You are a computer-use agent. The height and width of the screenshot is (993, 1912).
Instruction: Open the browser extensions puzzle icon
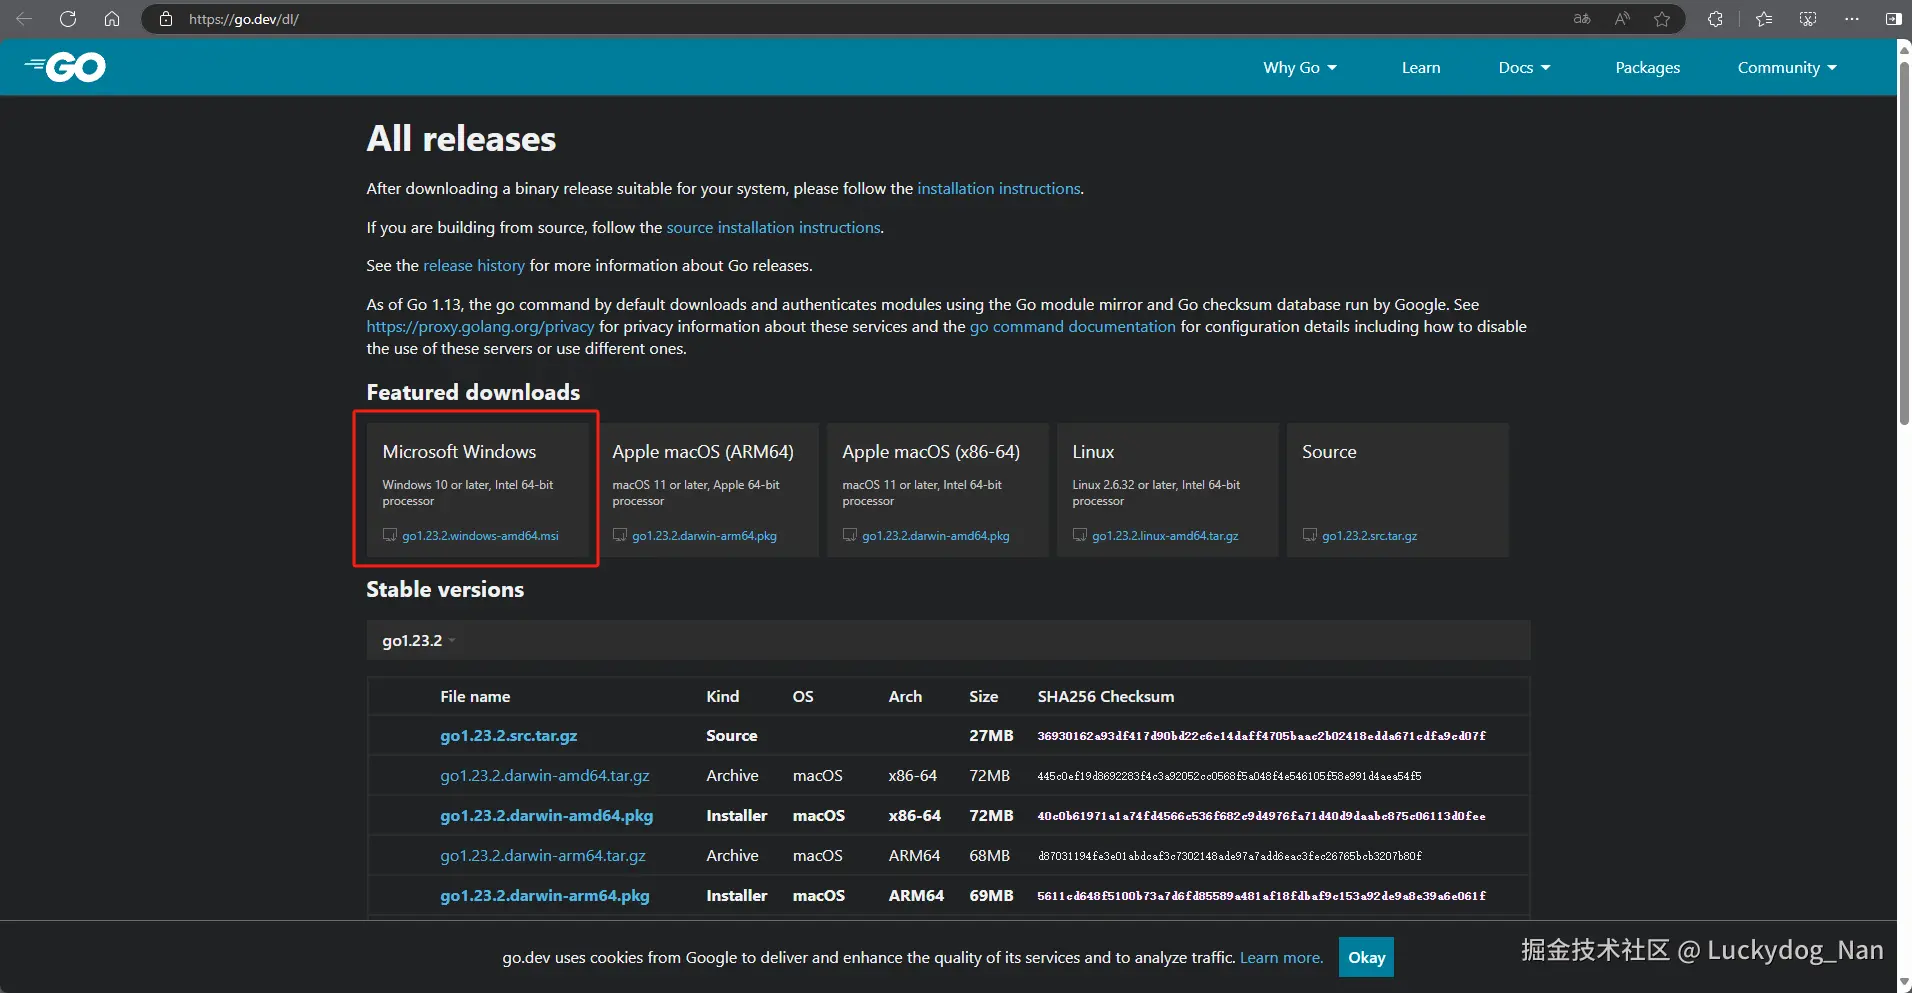[1715, 19]
